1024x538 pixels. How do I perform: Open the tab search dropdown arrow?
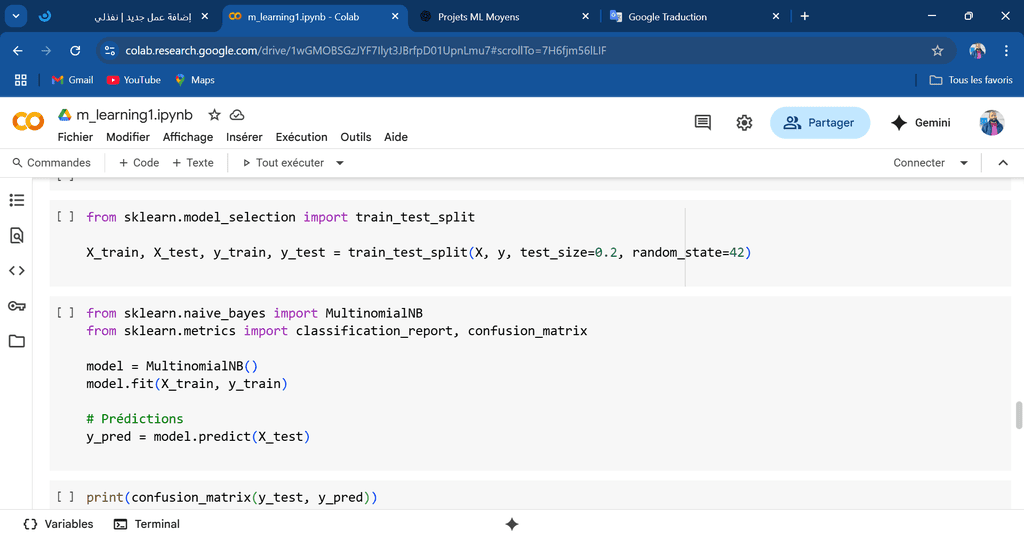[16, 16]
